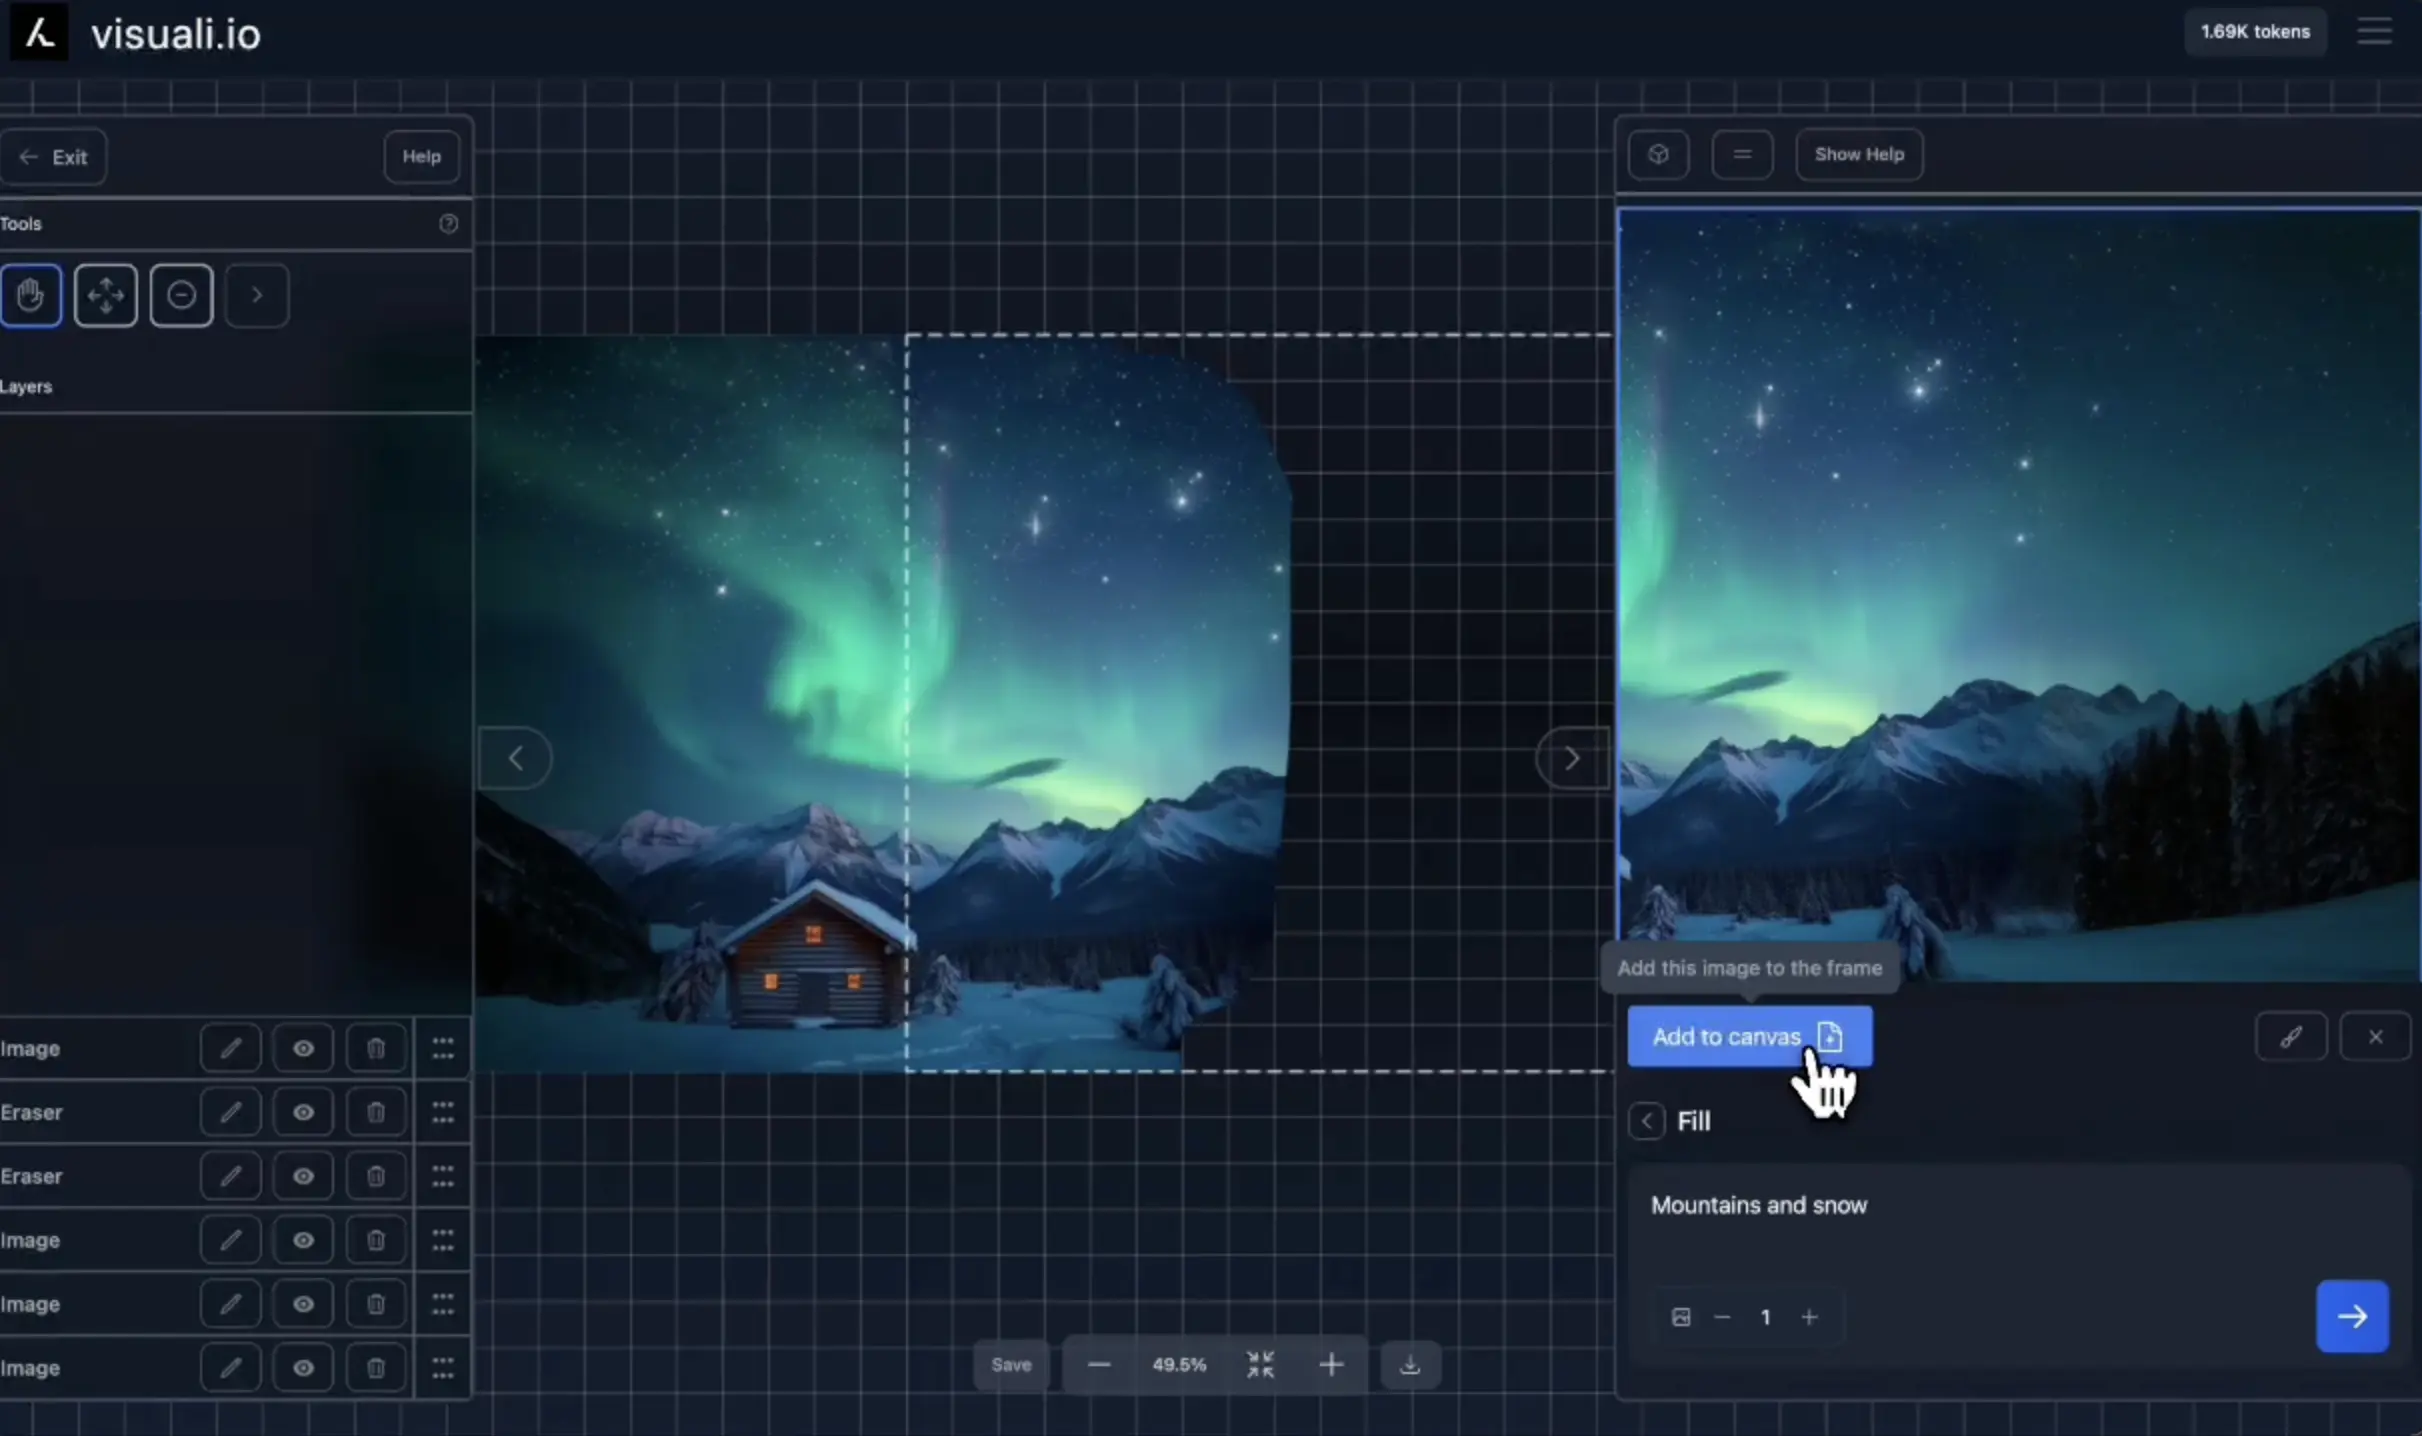
Task: Click the two-line collapse icon beside Show Help
Action: [x=1742, y=155]
